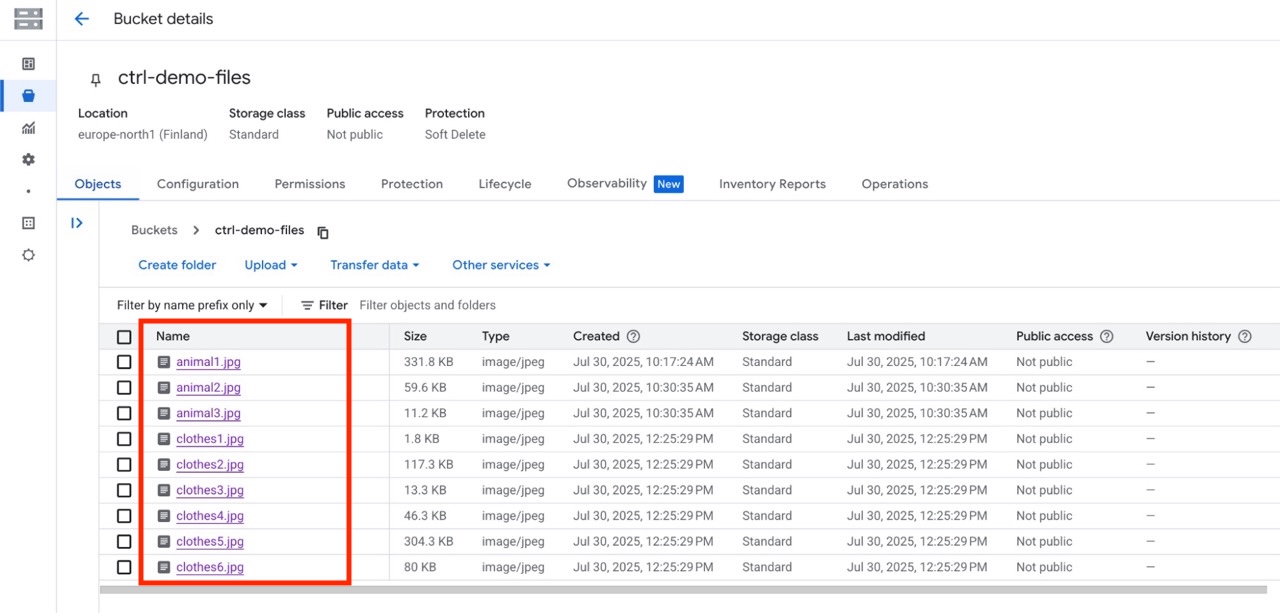Open the Upload dropdown menu
The height and width of the screenshot is (613, 1280).
coord(271,265)
